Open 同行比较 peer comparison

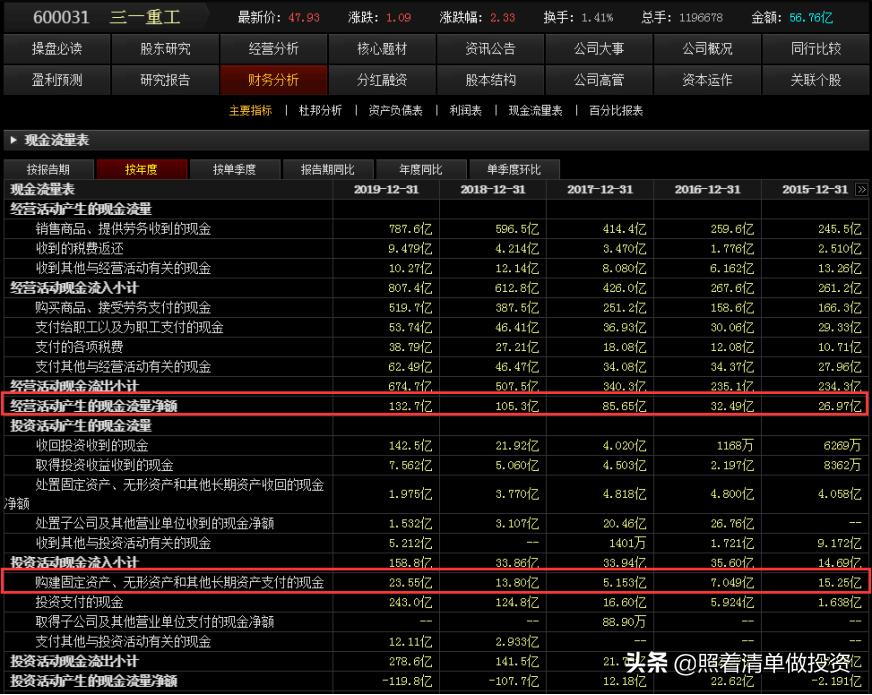click(x=817, y=47)
